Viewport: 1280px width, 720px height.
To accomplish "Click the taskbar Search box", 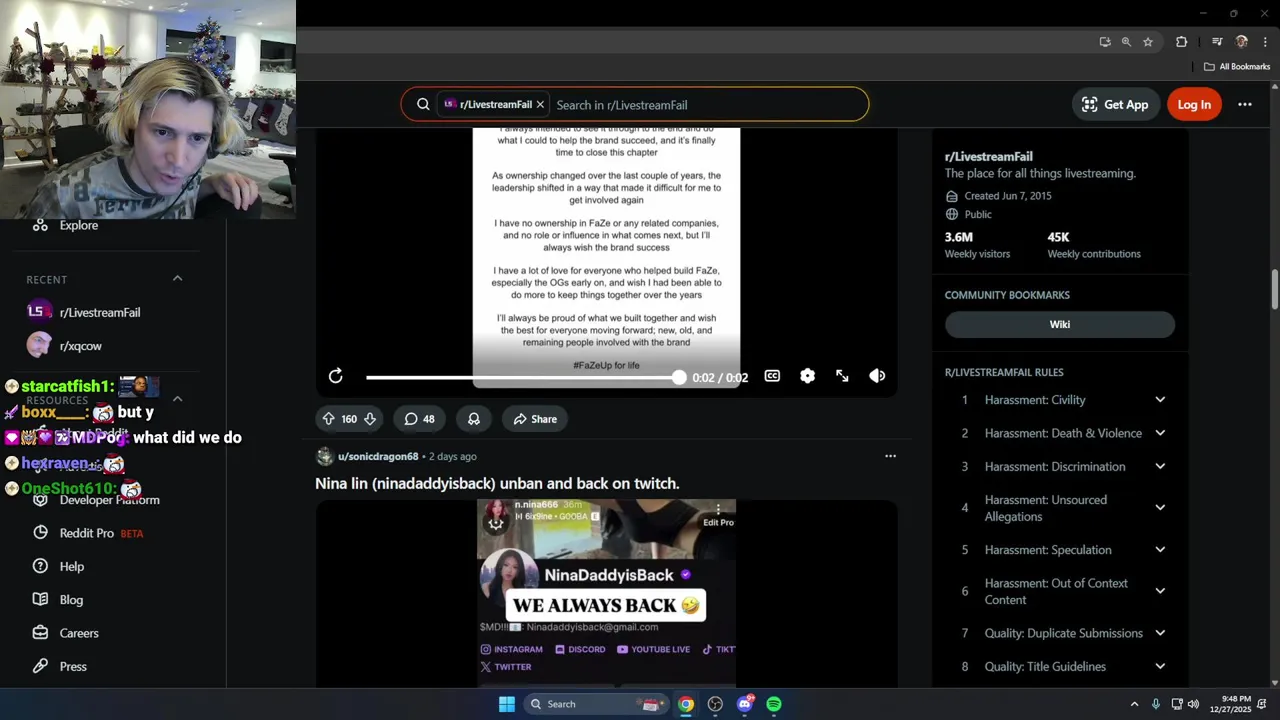I will [596, 704].
